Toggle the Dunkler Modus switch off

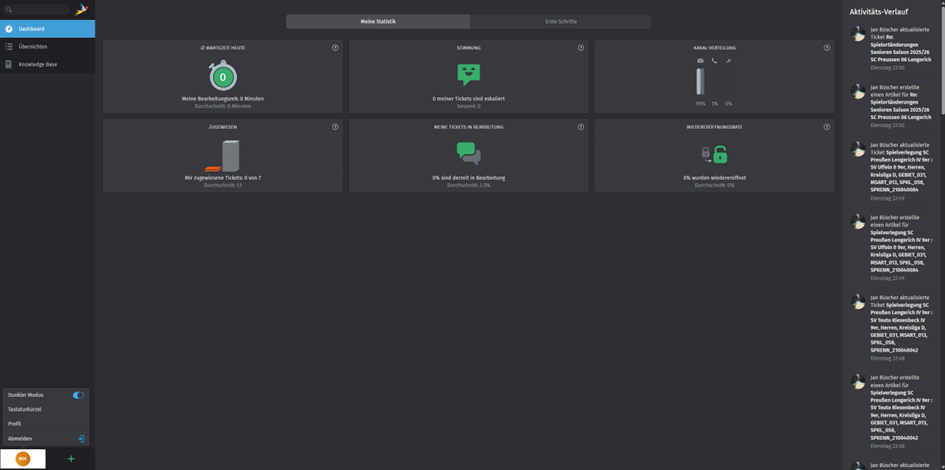click(x=78, y=395)
